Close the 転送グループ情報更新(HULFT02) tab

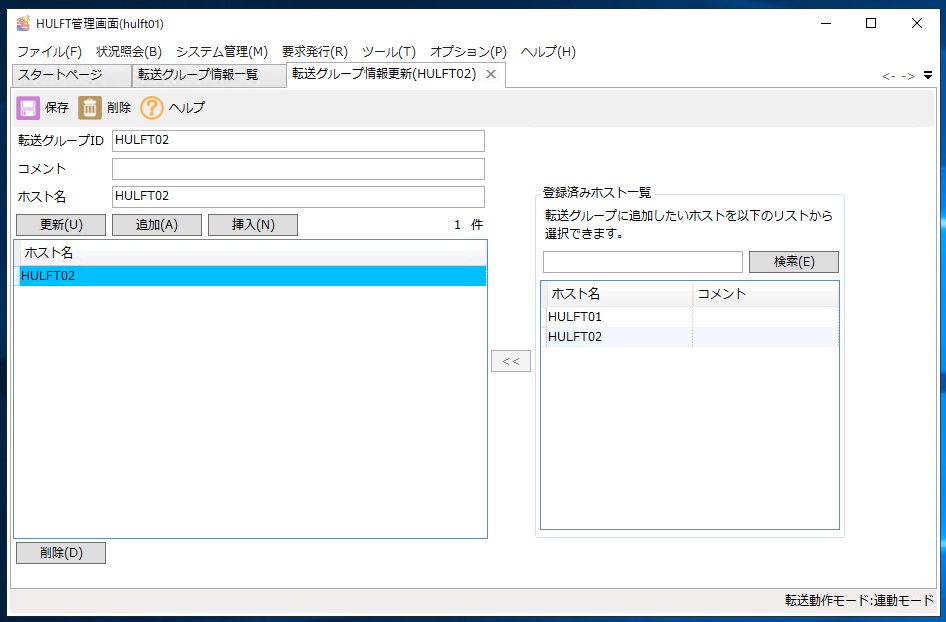(x=491, y=74)
